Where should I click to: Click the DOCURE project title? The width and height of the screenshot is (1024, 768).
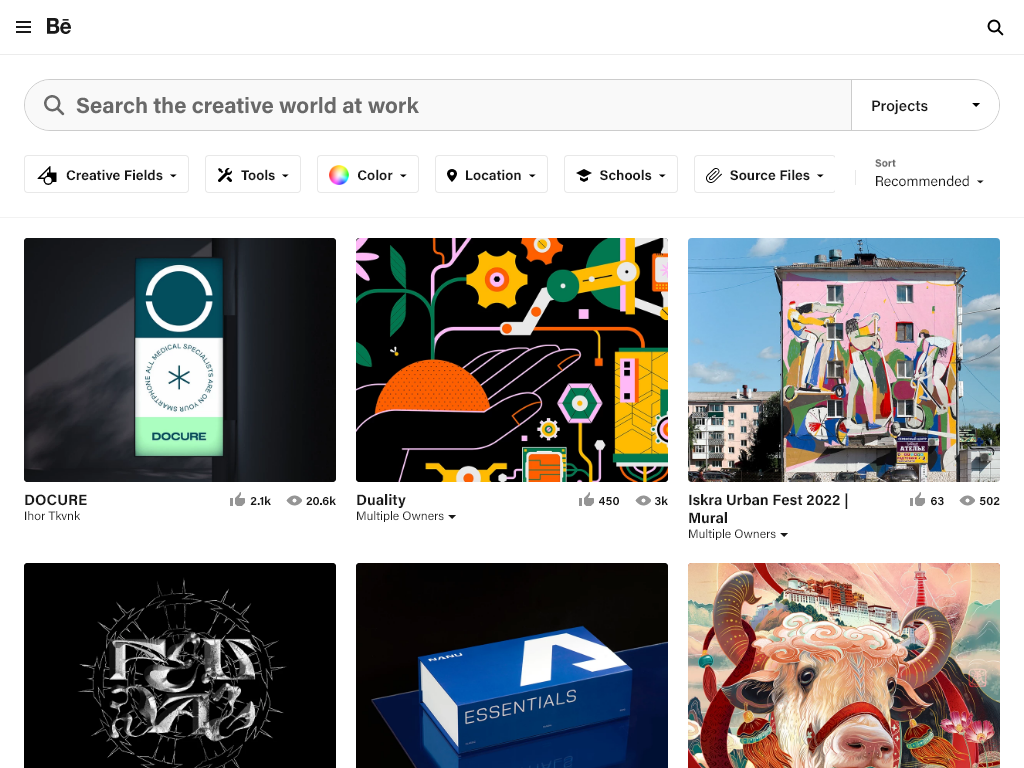(56, 500)
